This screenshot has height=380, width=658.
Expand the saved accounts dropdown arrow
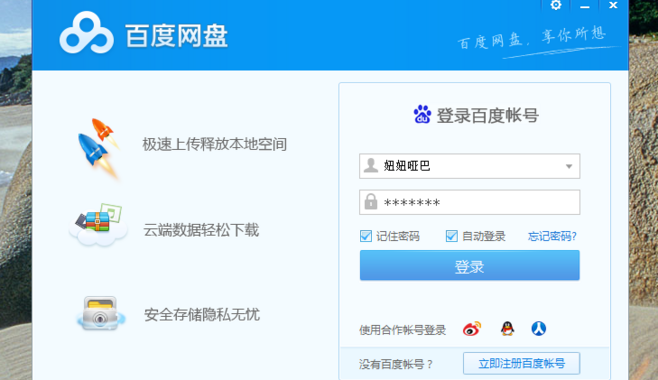[569, 166]
